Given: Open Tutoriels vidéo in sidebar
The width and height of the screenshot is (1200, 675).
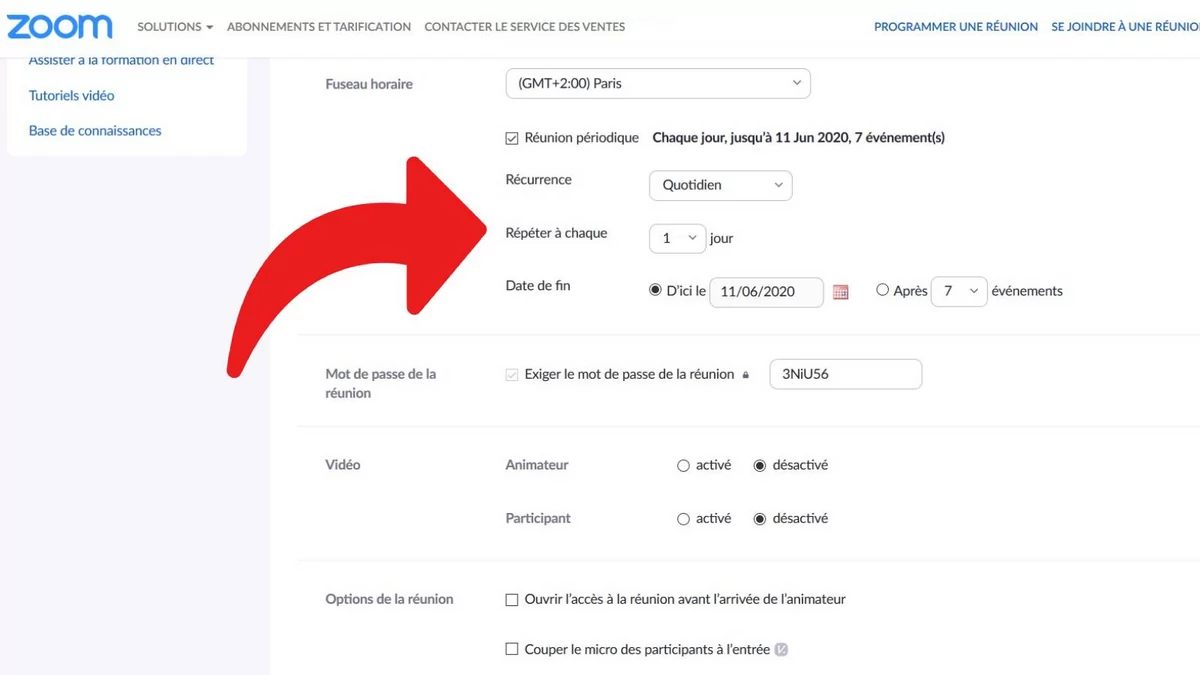Looking at the screenshot, I should point(72,96).
